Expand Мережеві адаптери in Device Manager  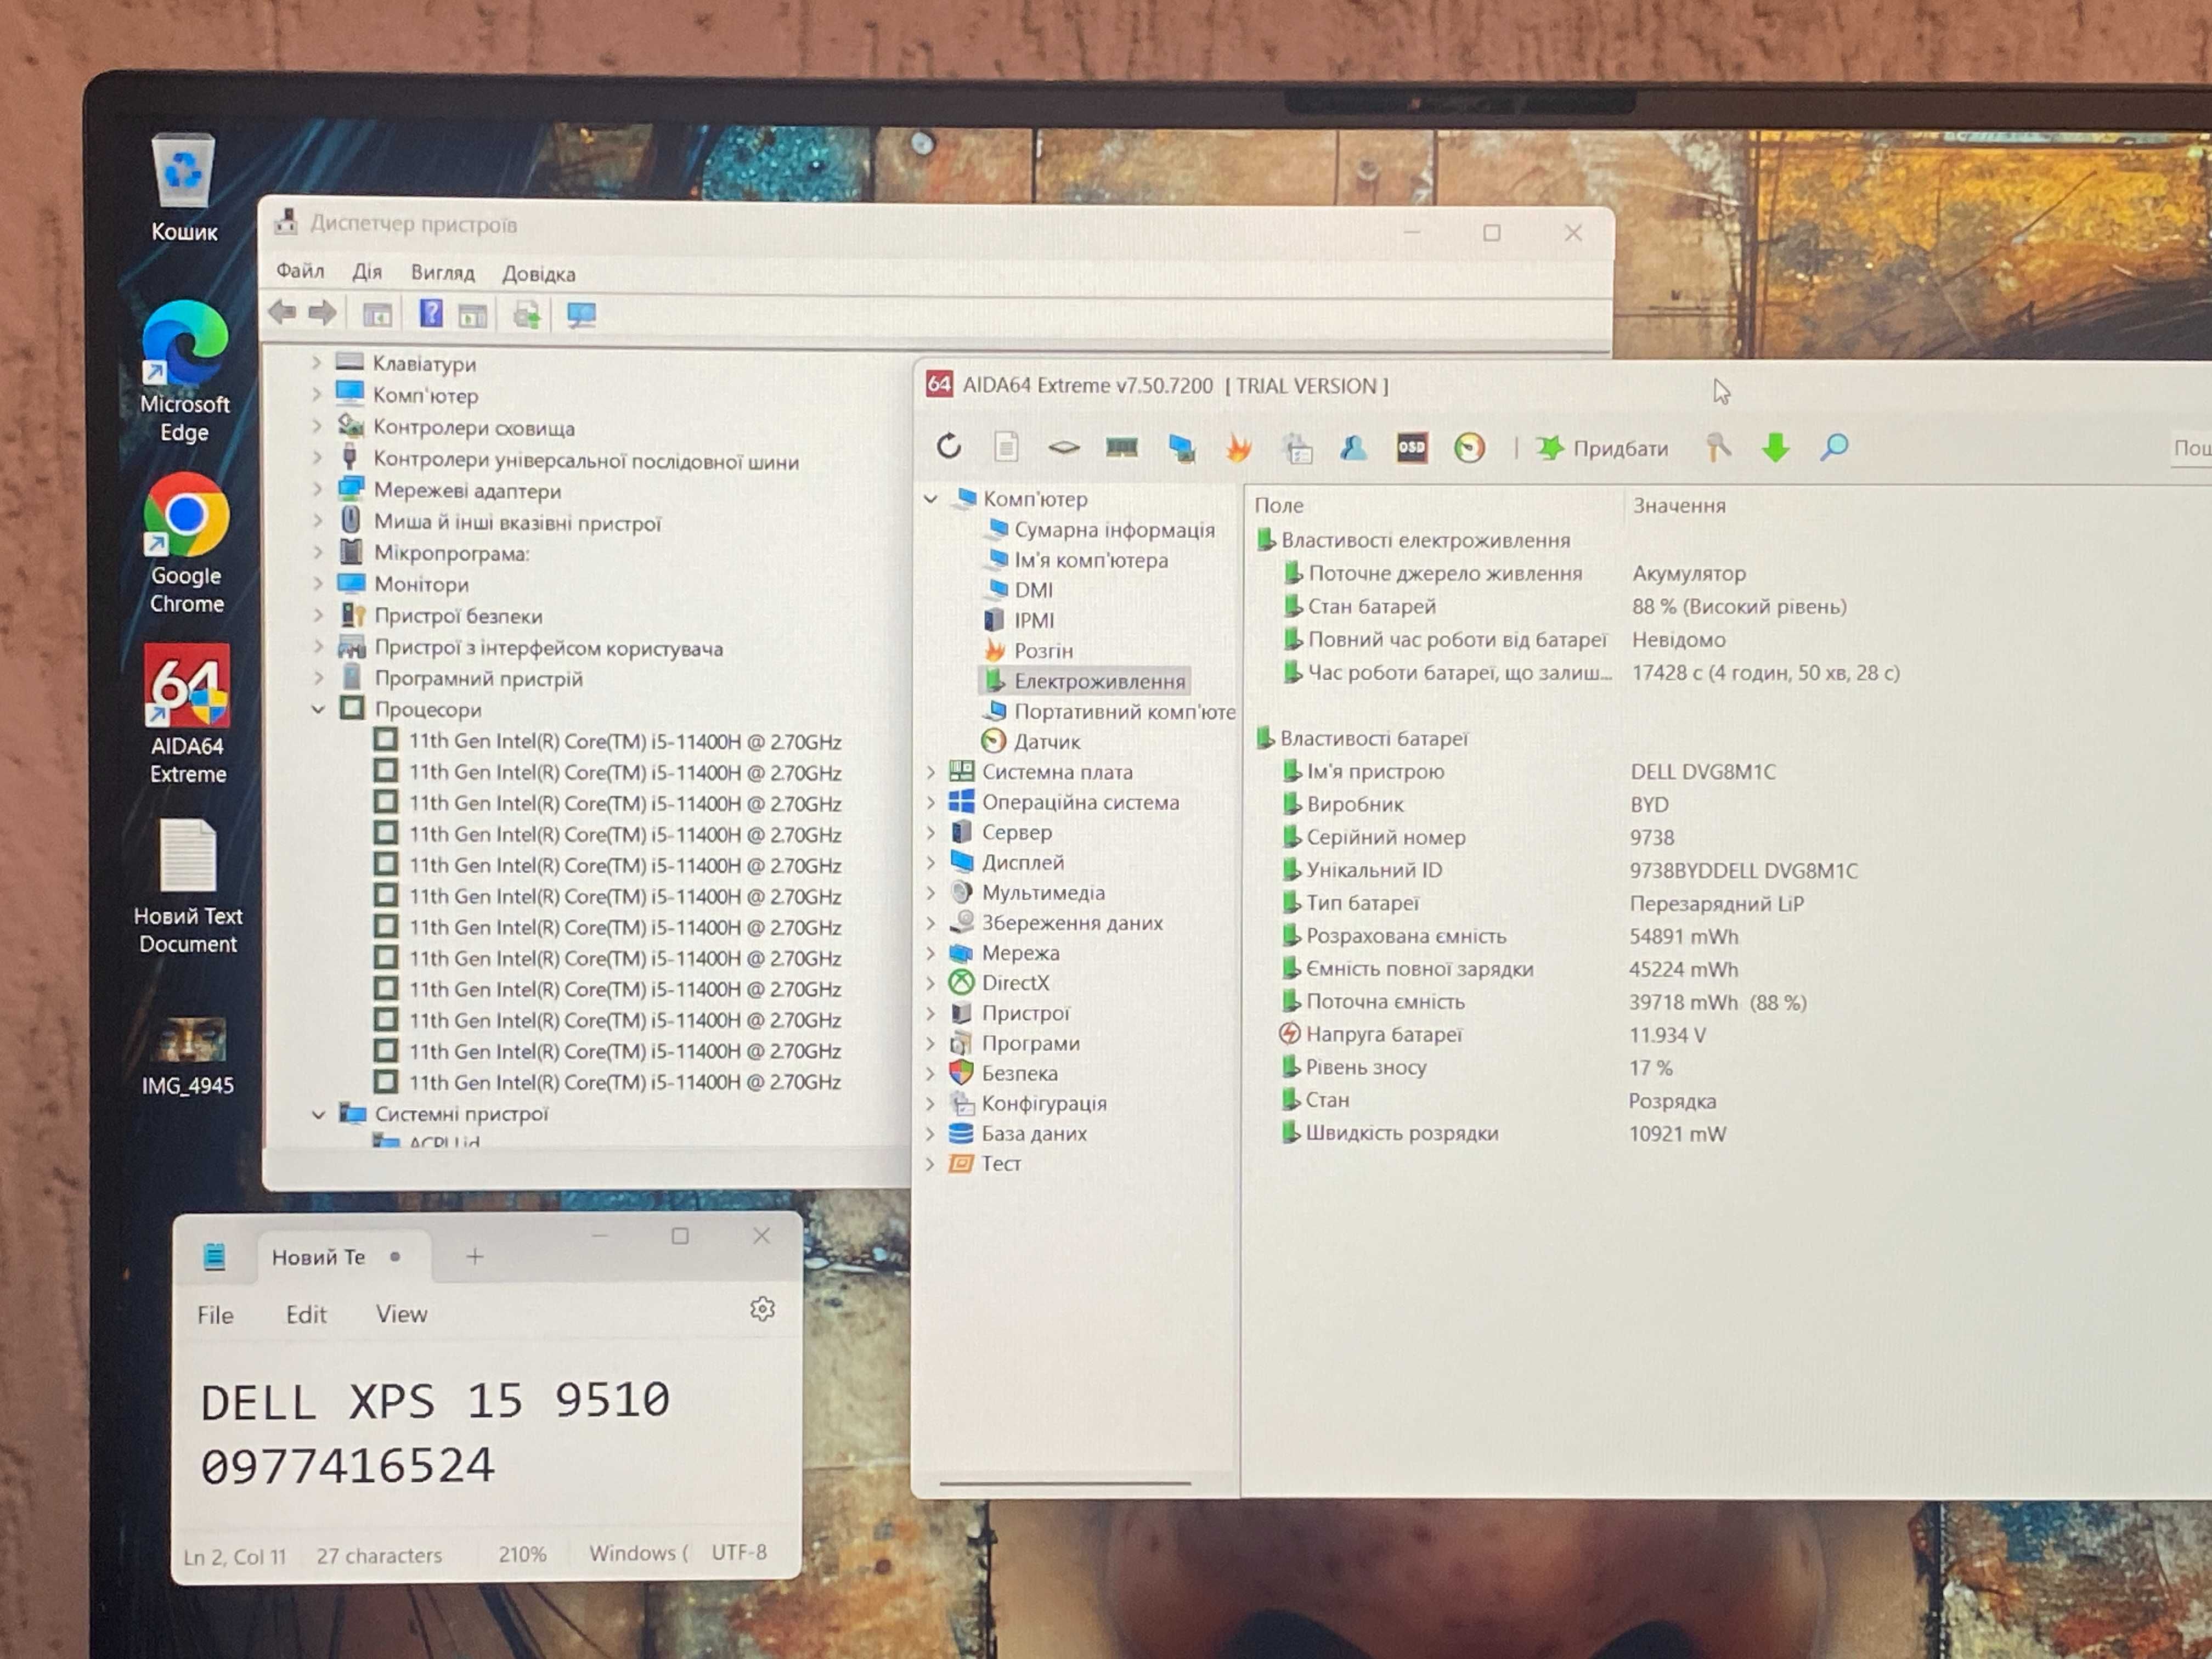tap(317, 490)
